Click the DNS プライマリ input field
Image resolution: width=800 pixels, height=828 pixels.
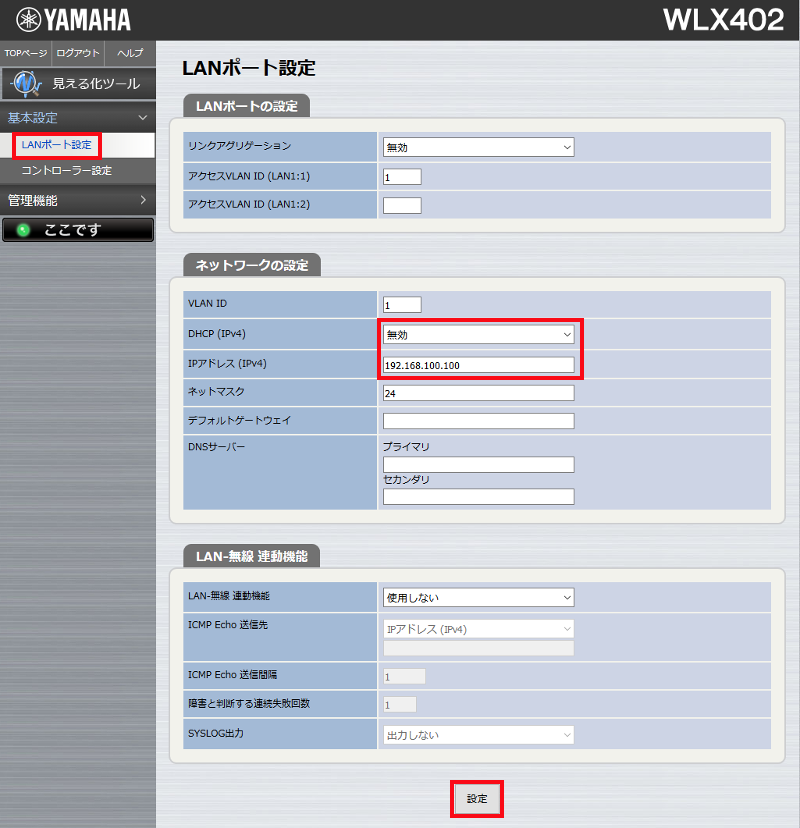478,464
